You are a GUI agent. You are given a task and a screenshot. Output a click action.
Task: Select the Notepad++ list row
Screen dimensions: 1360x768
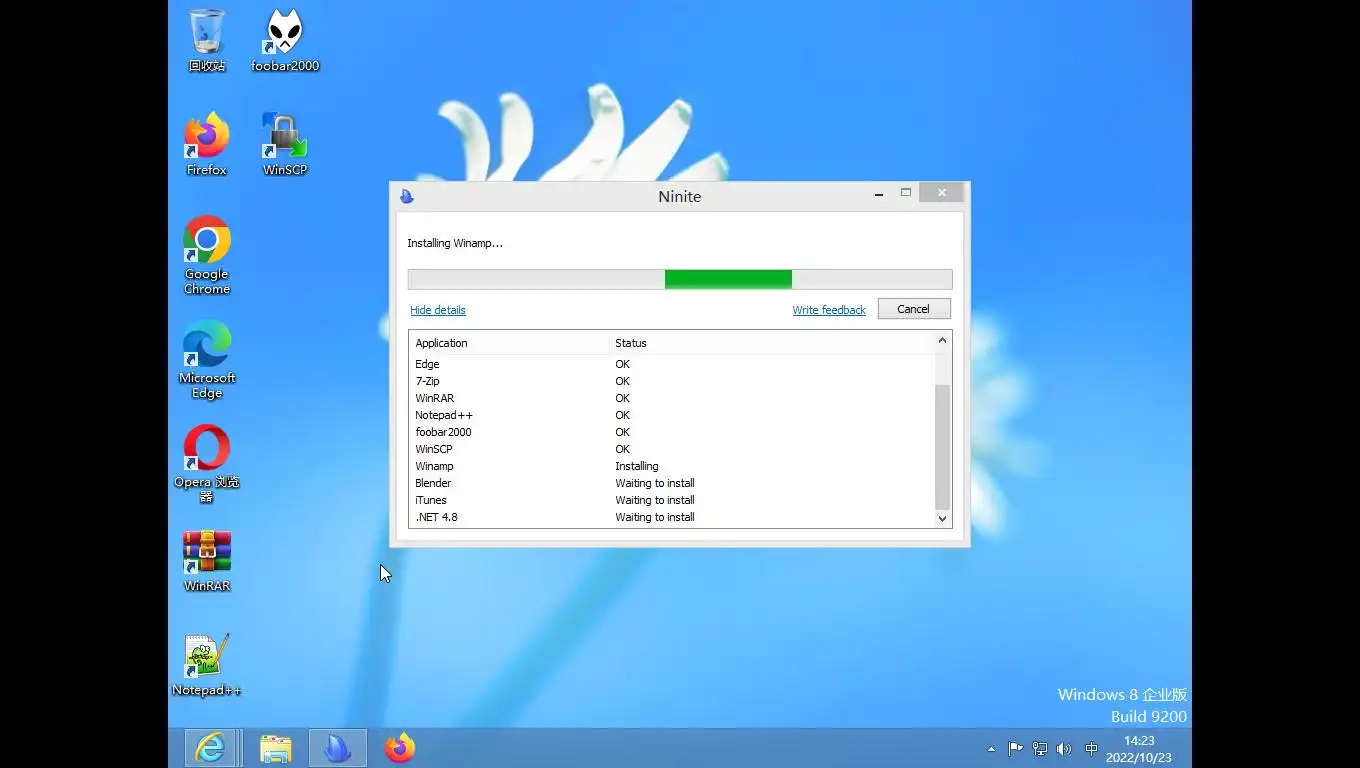point(672,415)
